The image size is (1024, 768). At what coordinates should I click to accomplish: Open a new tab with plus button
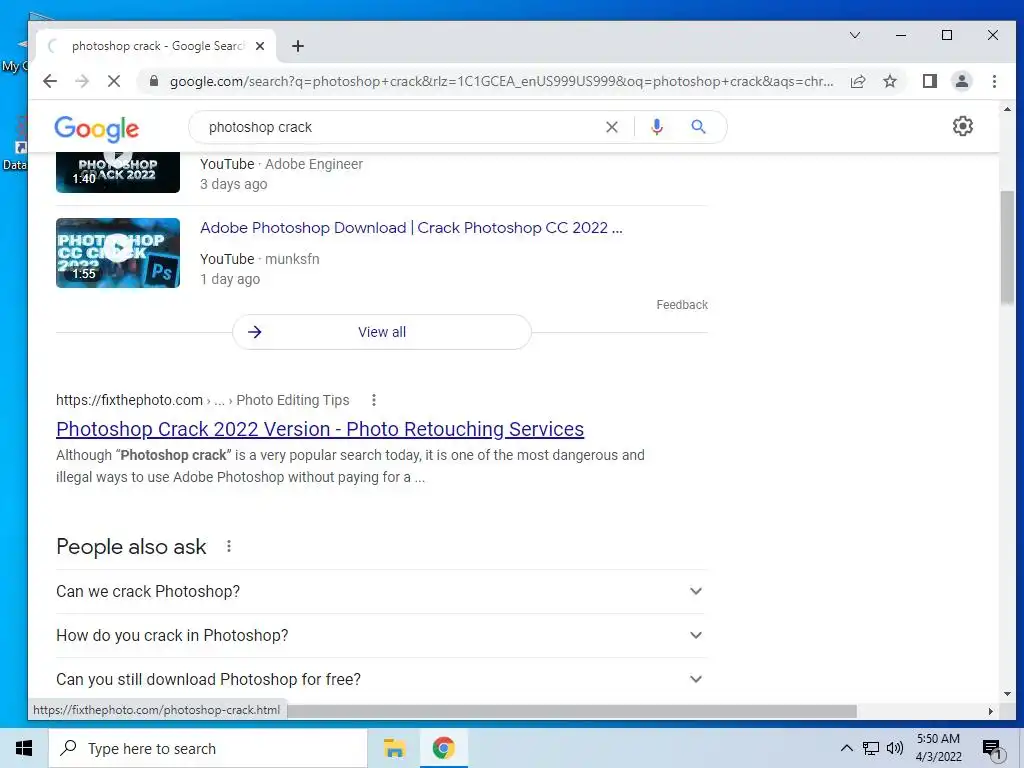coord(298,46)
